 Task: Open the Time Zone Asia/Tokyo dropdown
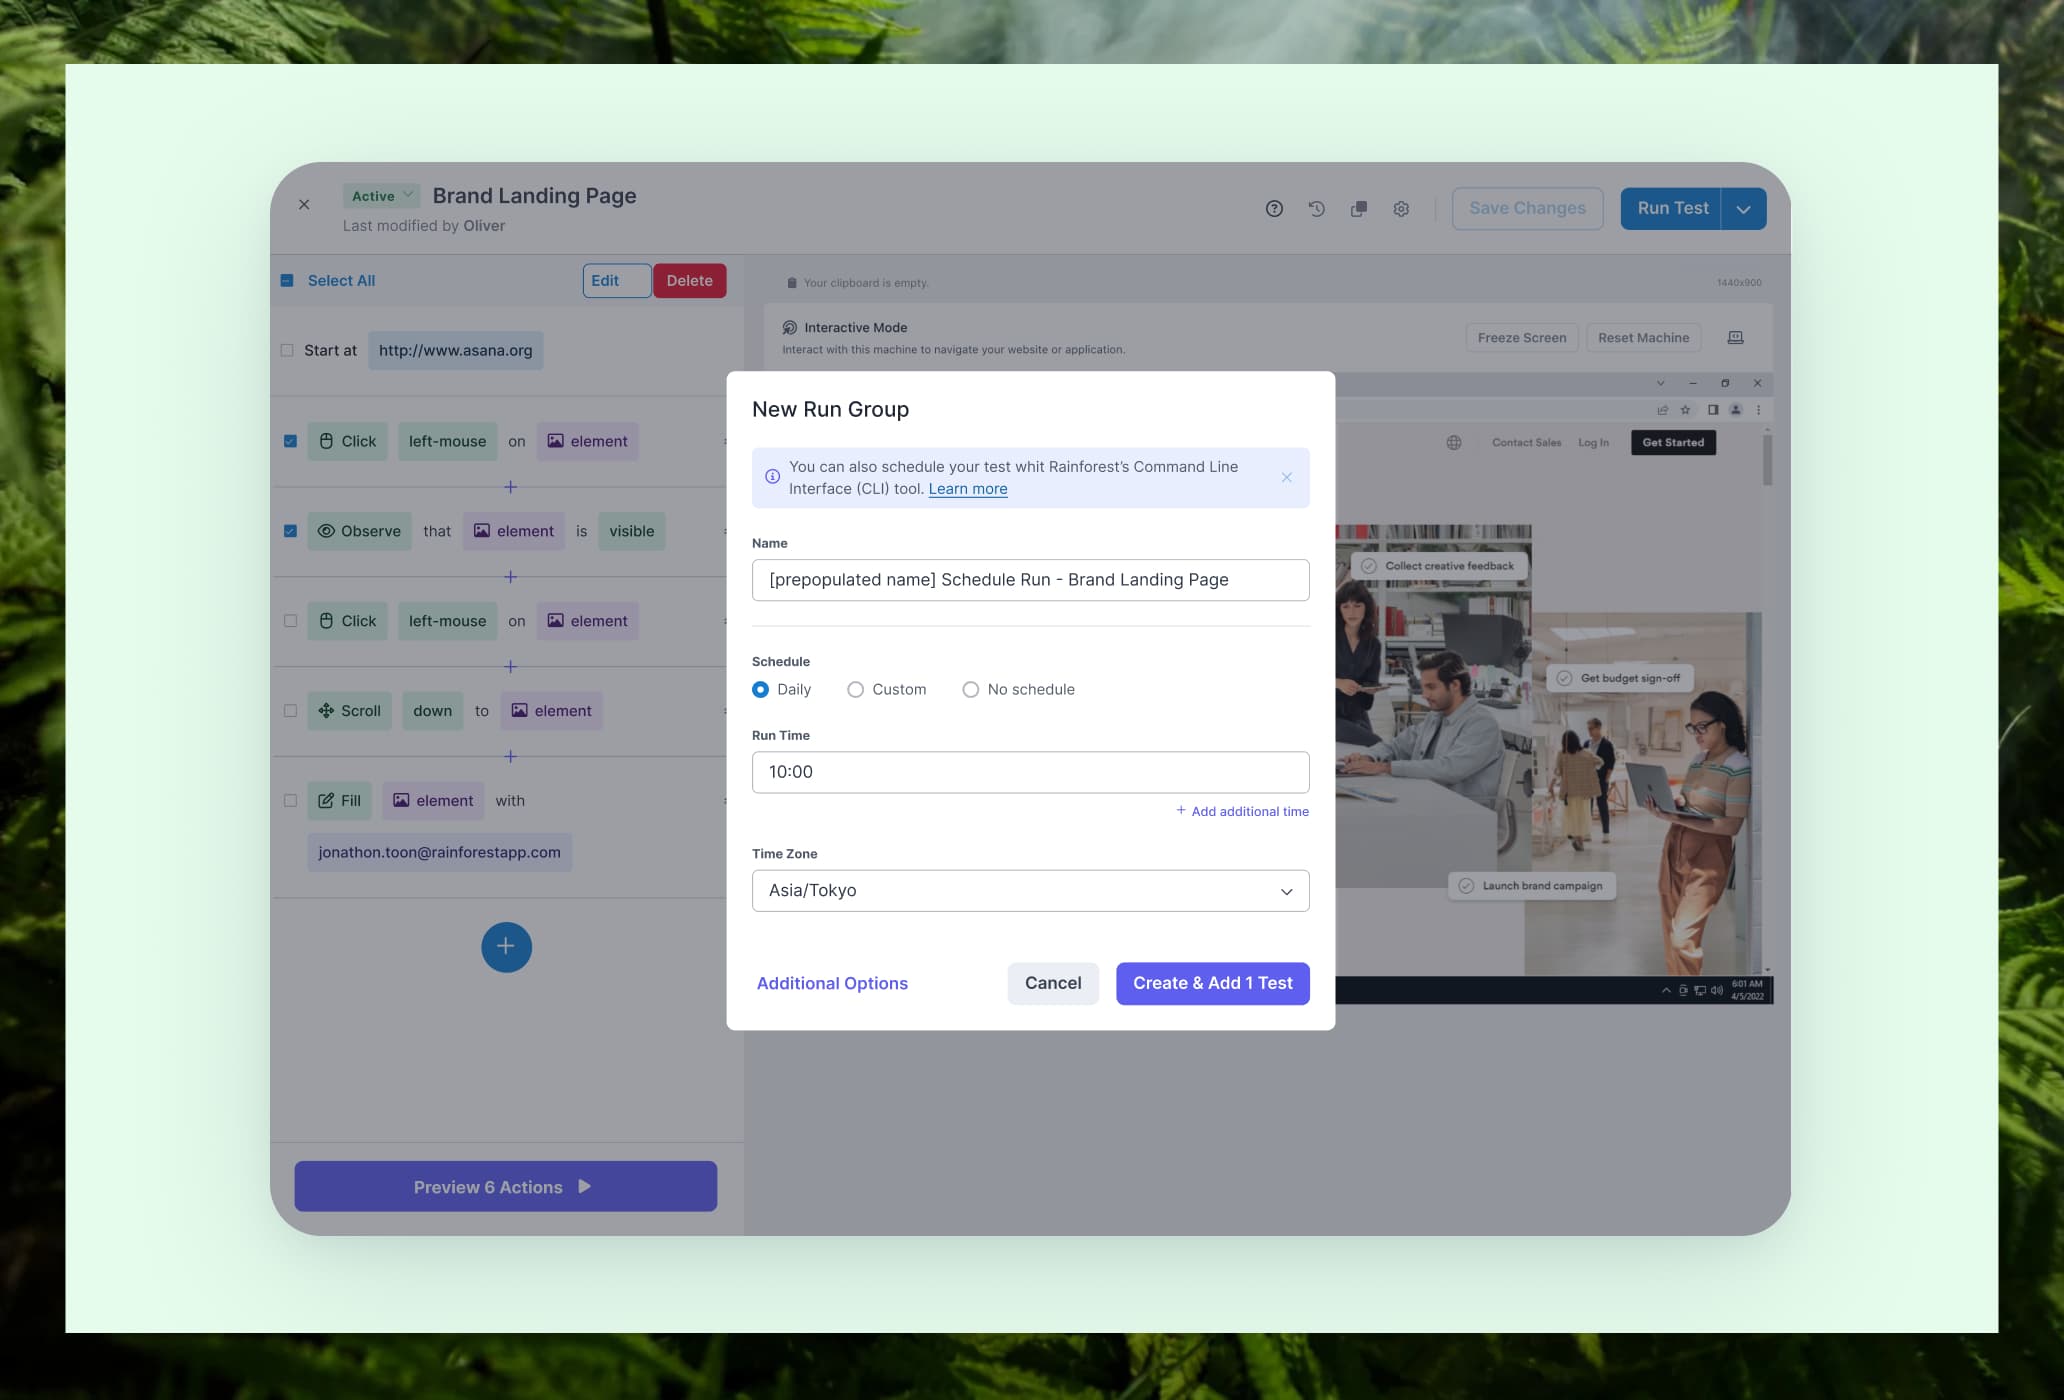(1030, 891)
